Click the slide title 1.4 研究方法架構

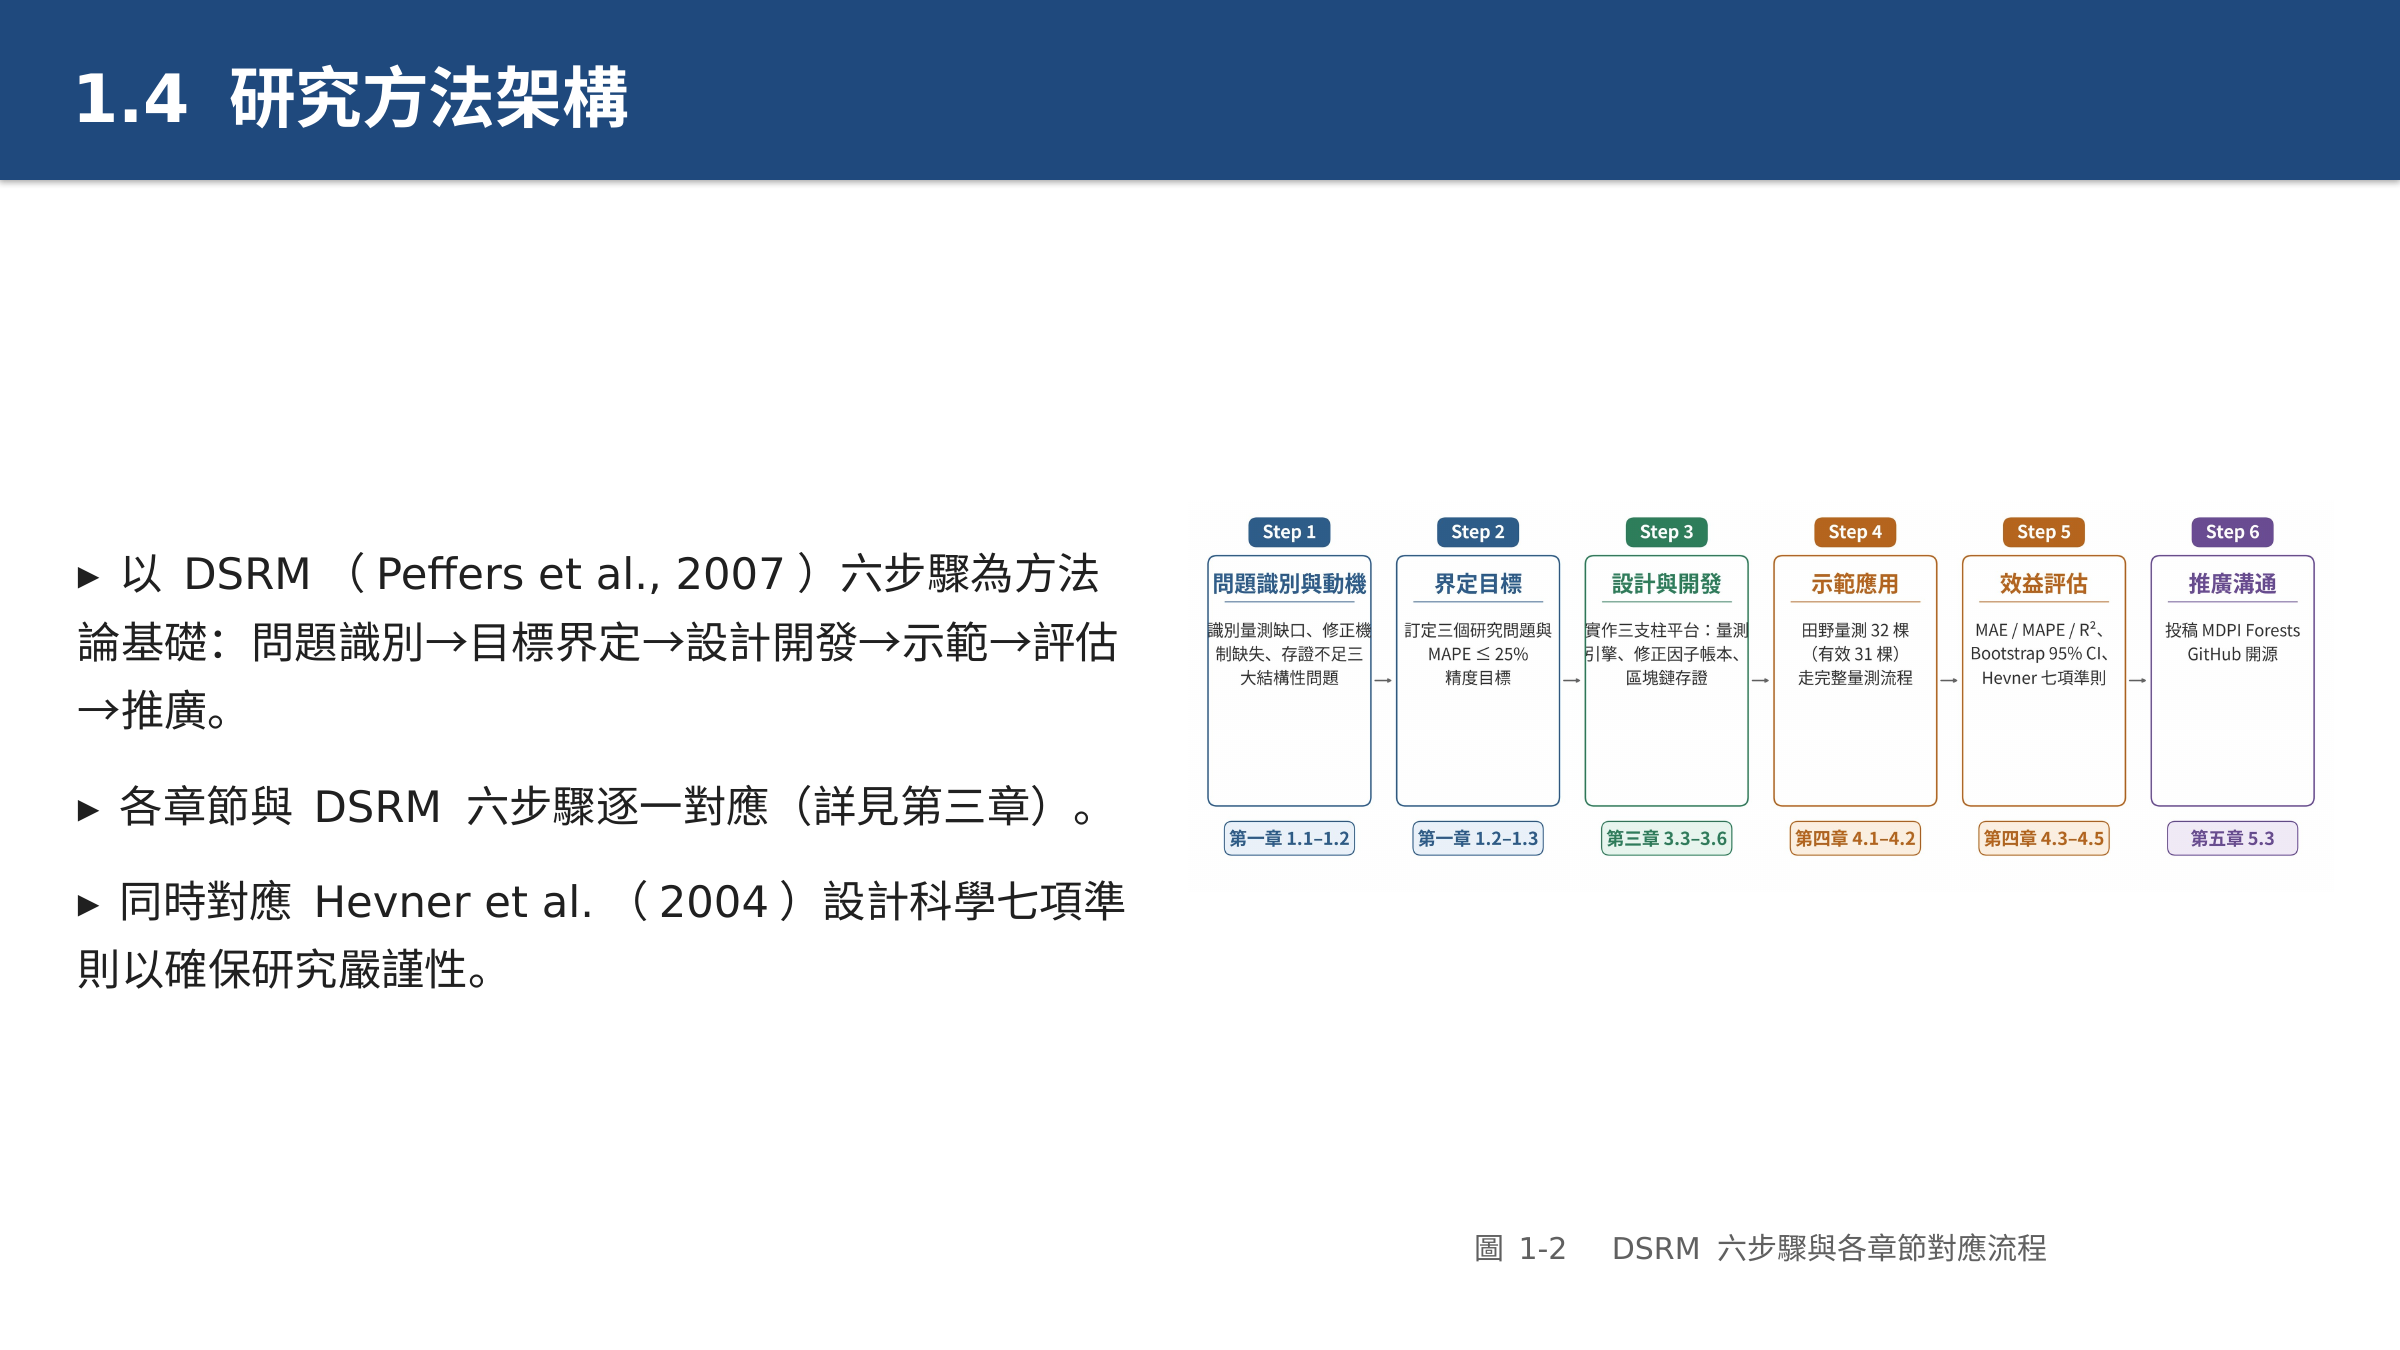(352, 98)
